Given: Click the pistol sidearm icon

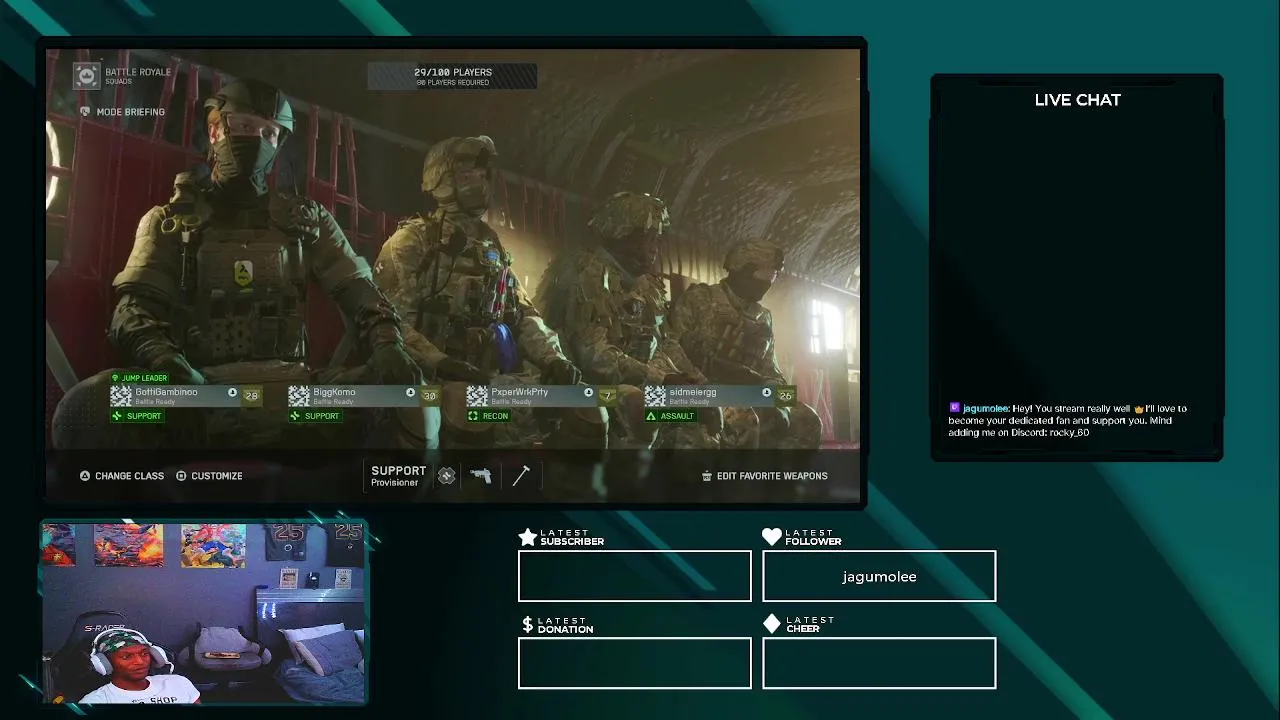Looking at the screenshot, I should [x=481, y=476].
